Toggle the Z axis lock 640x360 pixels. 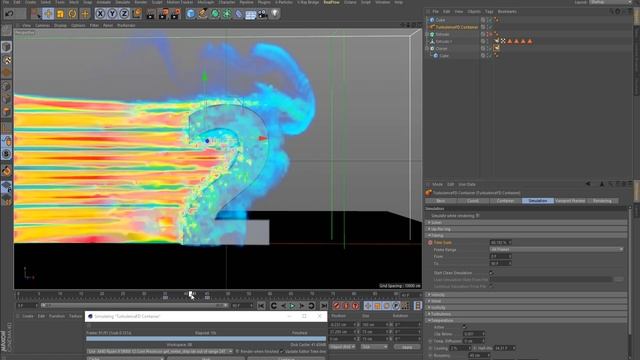[x=124, y=14]
